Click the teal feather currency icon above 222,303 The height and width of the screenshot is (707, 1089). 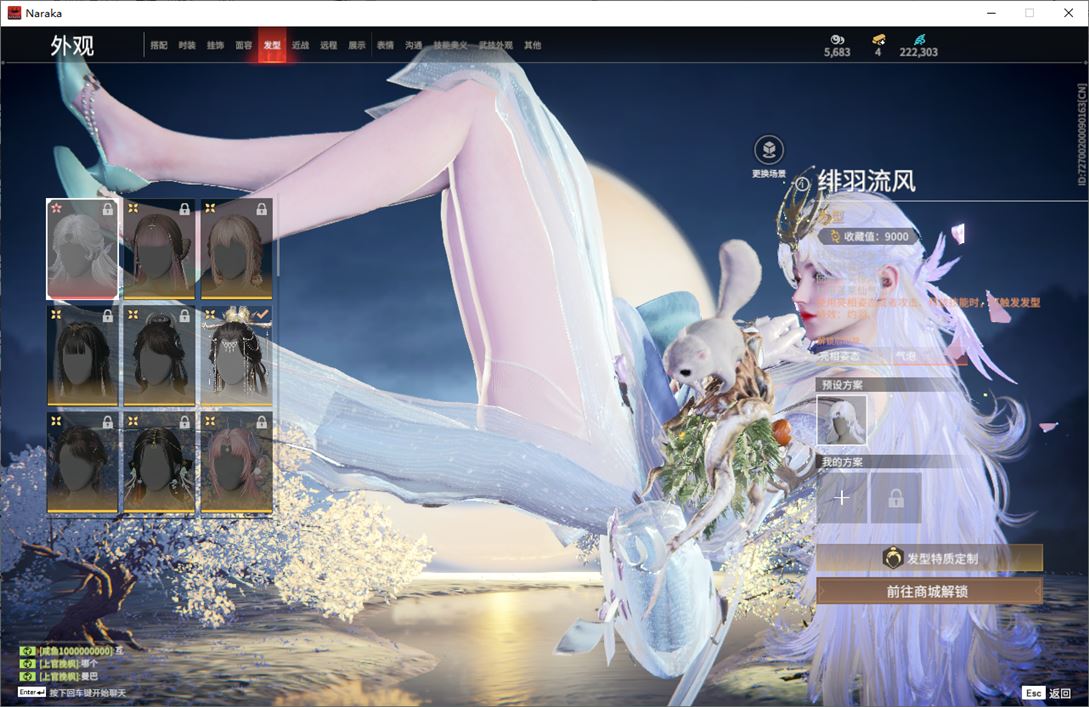pos(920,40)
